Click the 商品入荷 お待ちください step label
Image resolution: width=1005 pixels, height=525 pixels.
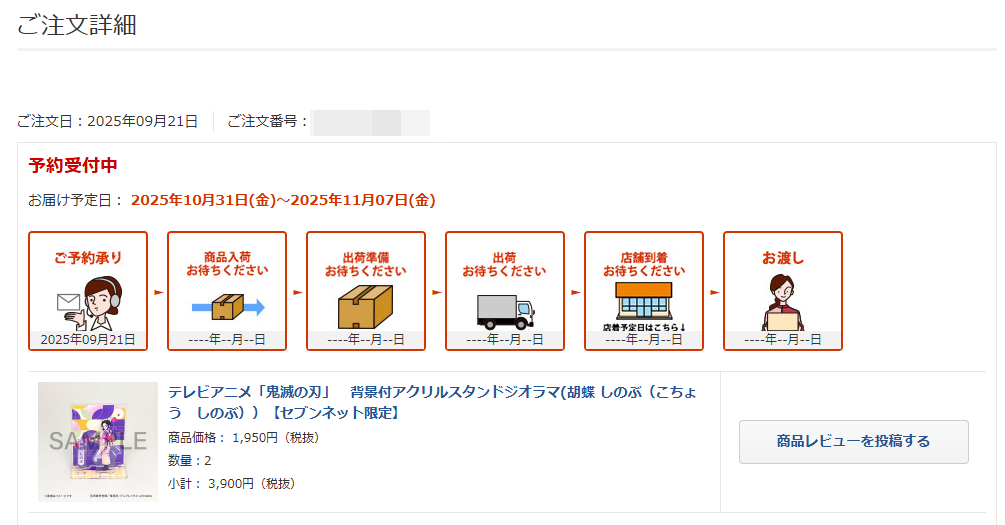coord(227,264)
